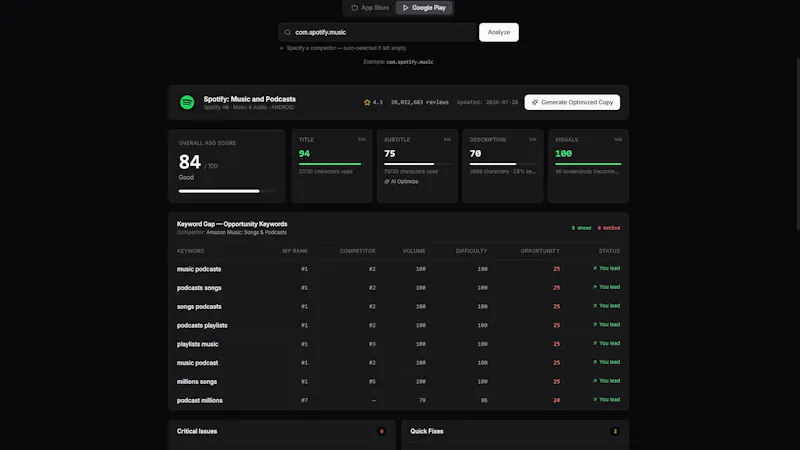Click the Generate Optimized Copy button

[572, 102]
